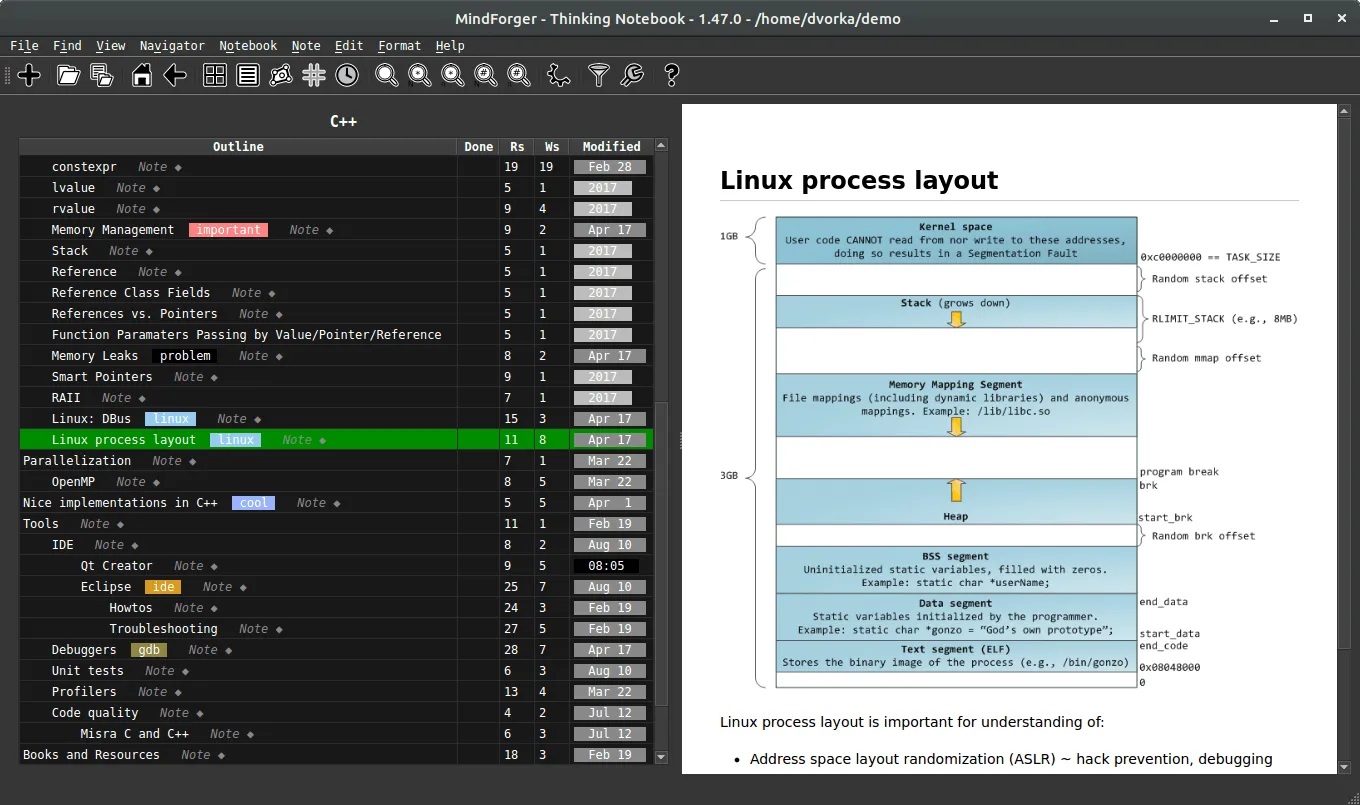Go to the Home view icon
Viewport: 1360px width, 805px height.
142,75
